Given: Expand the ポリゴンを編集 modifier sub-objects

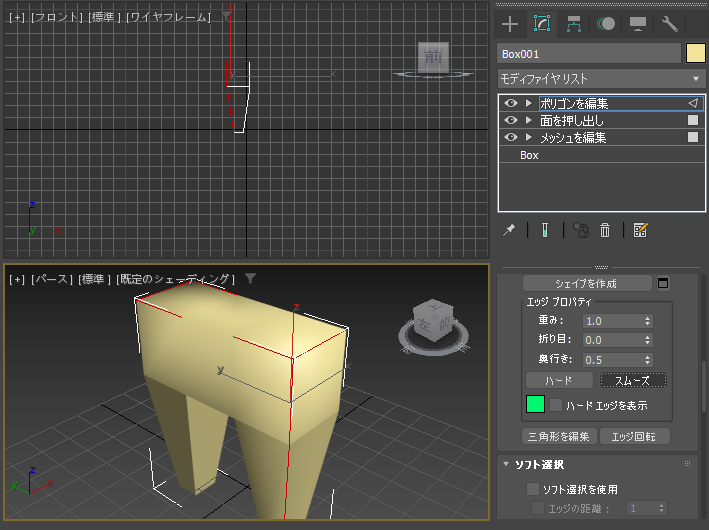Looking at the screenshot, I should click(x=528, y=104).
